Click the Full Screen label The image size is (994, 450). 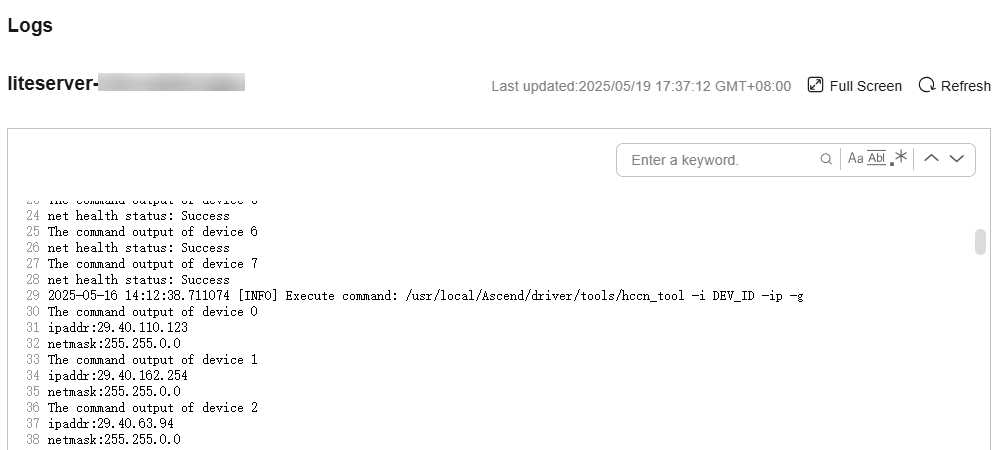865,86
